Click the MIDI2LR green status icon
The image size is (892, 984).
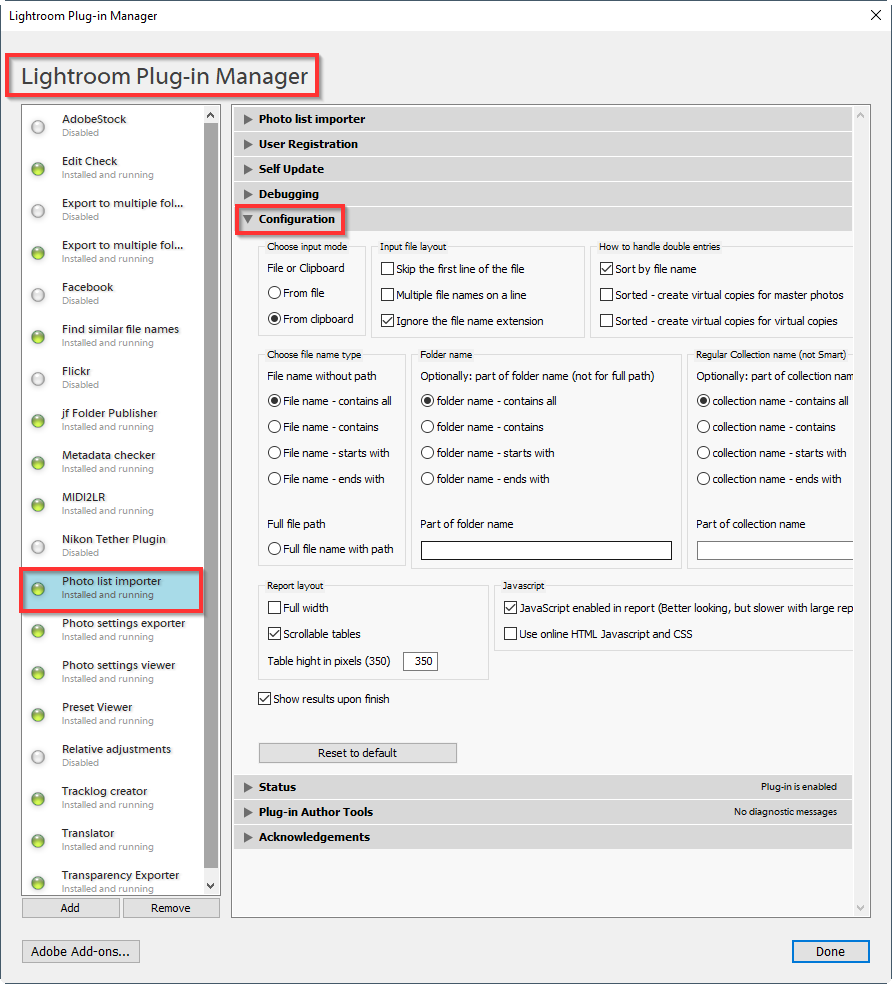click(x=38, y=504)
